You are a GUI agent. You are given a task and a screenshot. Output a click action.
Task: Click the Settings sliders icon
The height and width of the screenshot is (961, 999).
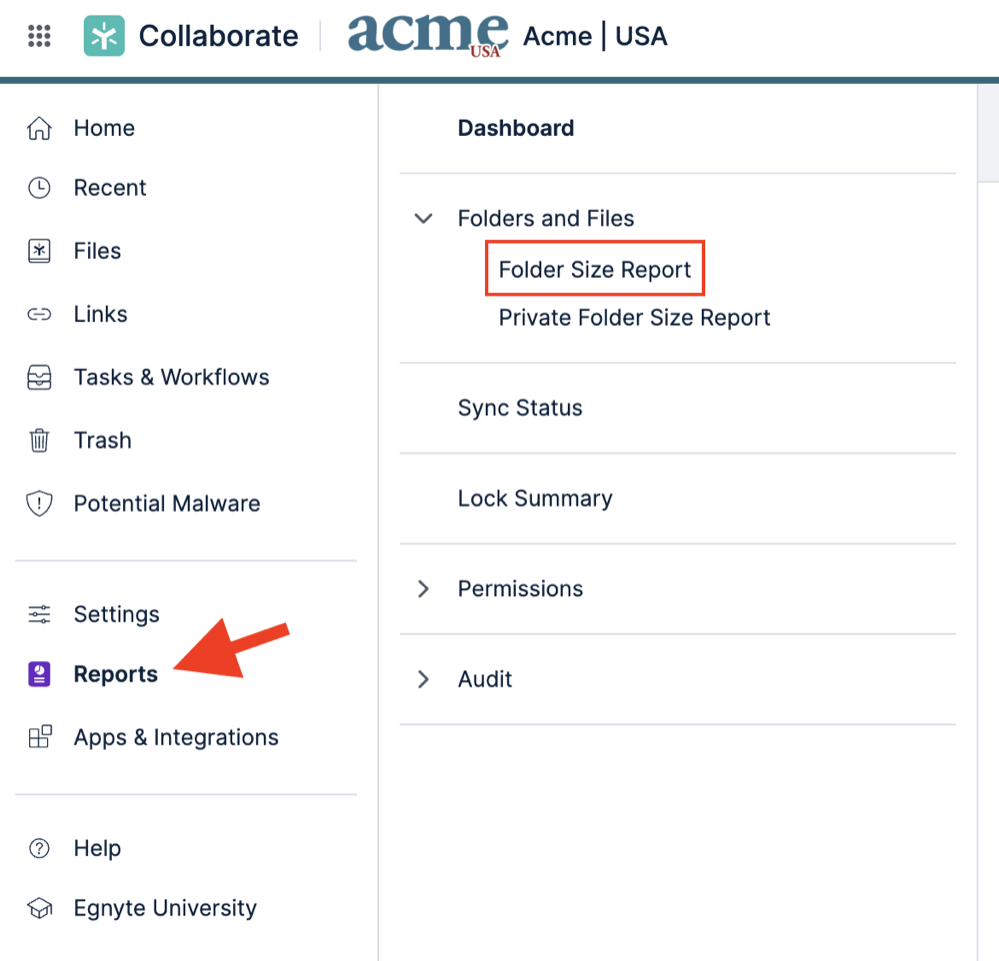[39, 614]
